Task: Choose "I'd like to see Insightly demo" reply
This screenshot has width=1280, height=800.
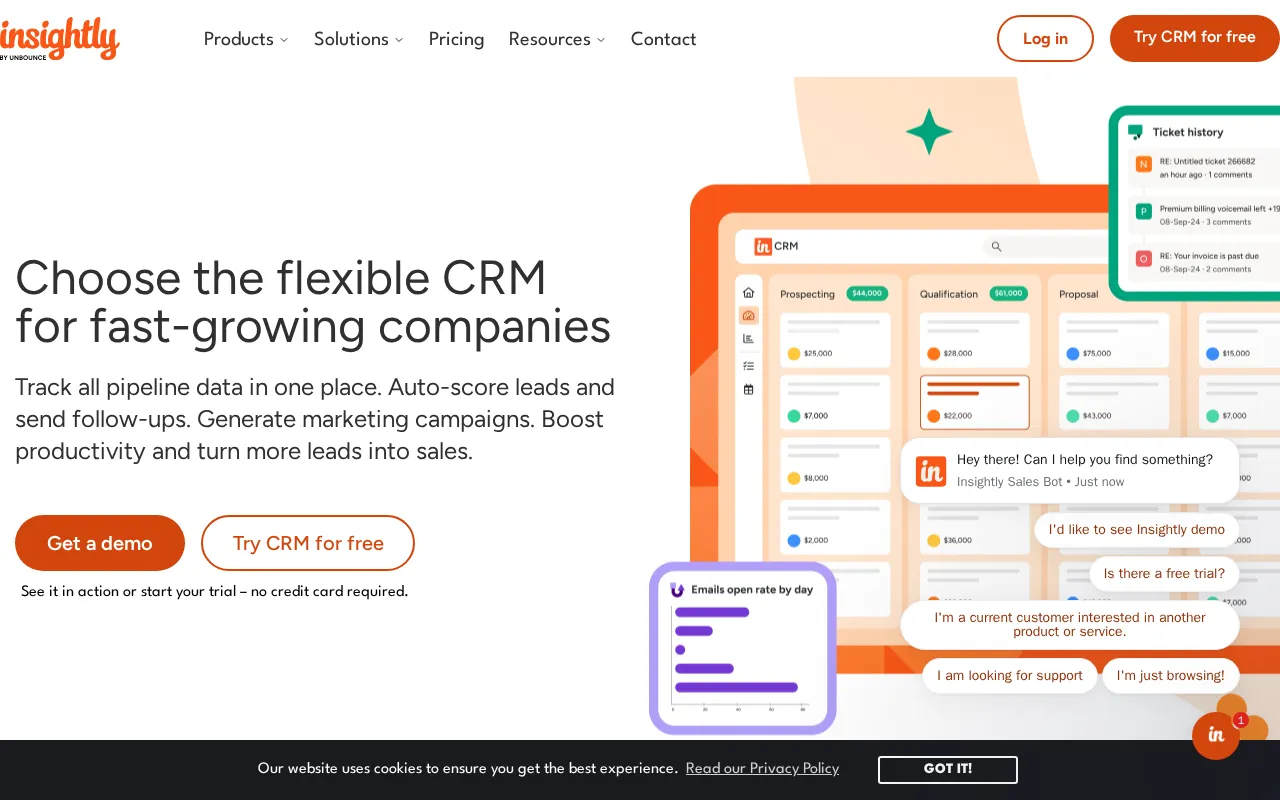Action: coord(1136,530)
